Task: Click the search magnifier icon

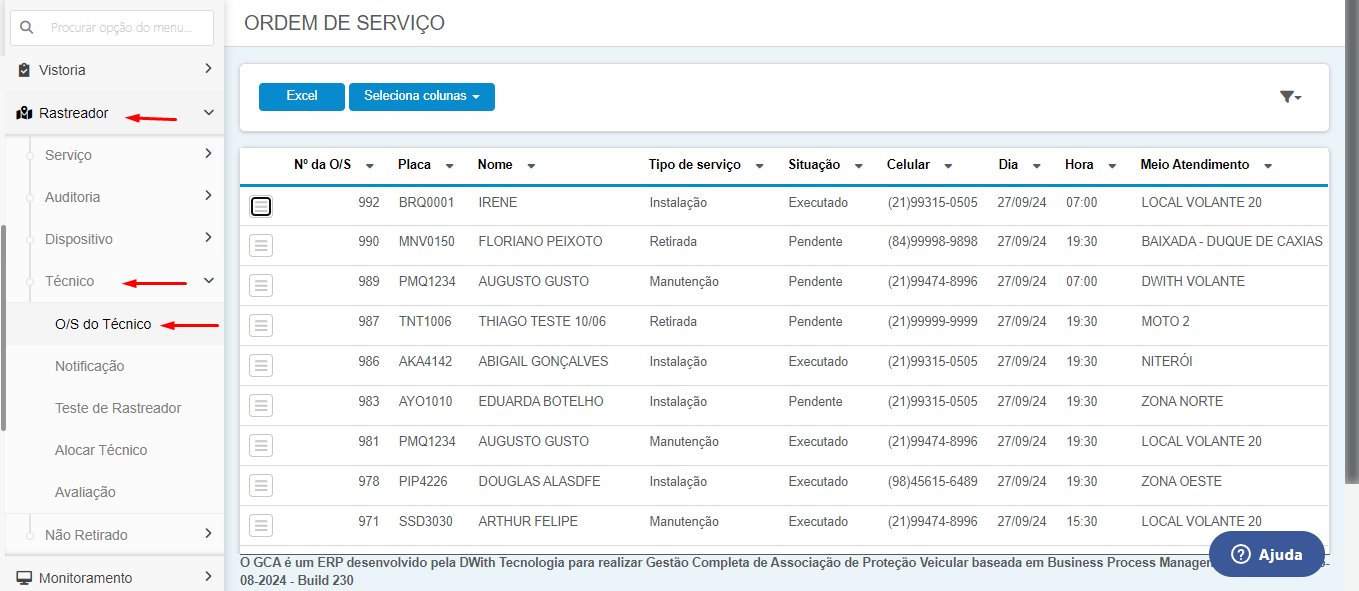Action: pyautogui.click(x=27, y=28)
